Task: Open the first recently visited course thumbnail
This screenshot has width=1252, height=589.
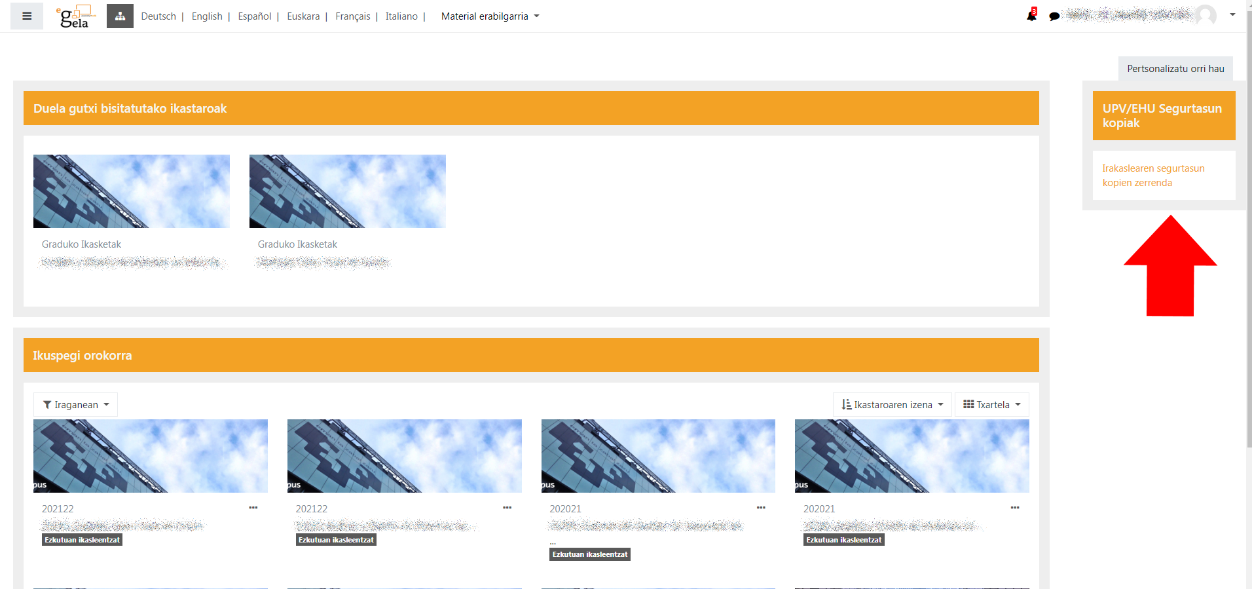Action: (131, 191)
